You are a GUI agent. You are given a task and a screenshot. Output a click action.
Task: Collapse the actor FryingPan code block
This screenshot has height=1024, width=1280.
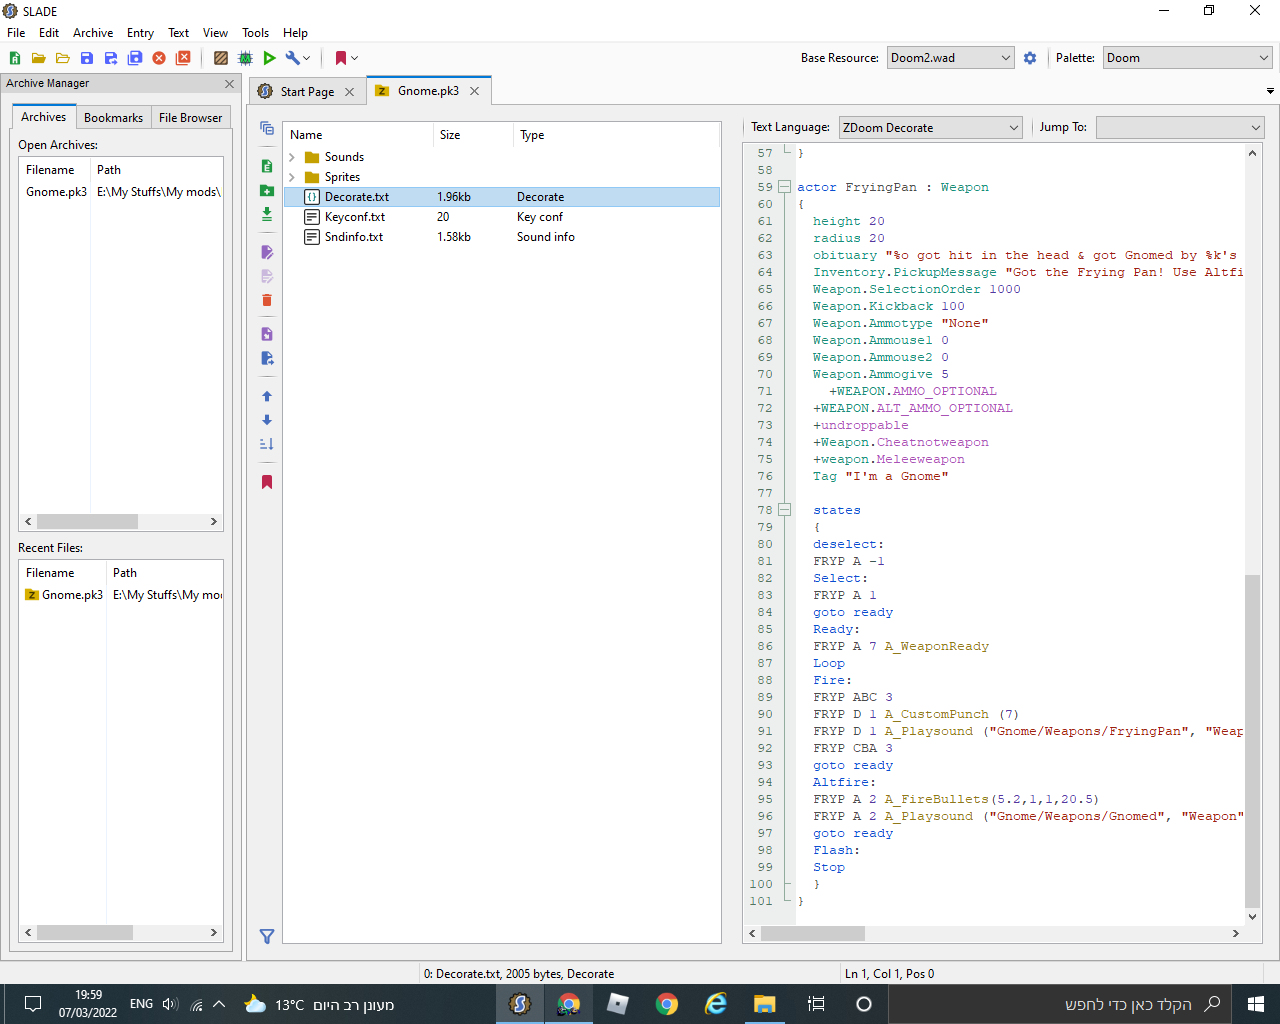[x=785, y=187]
